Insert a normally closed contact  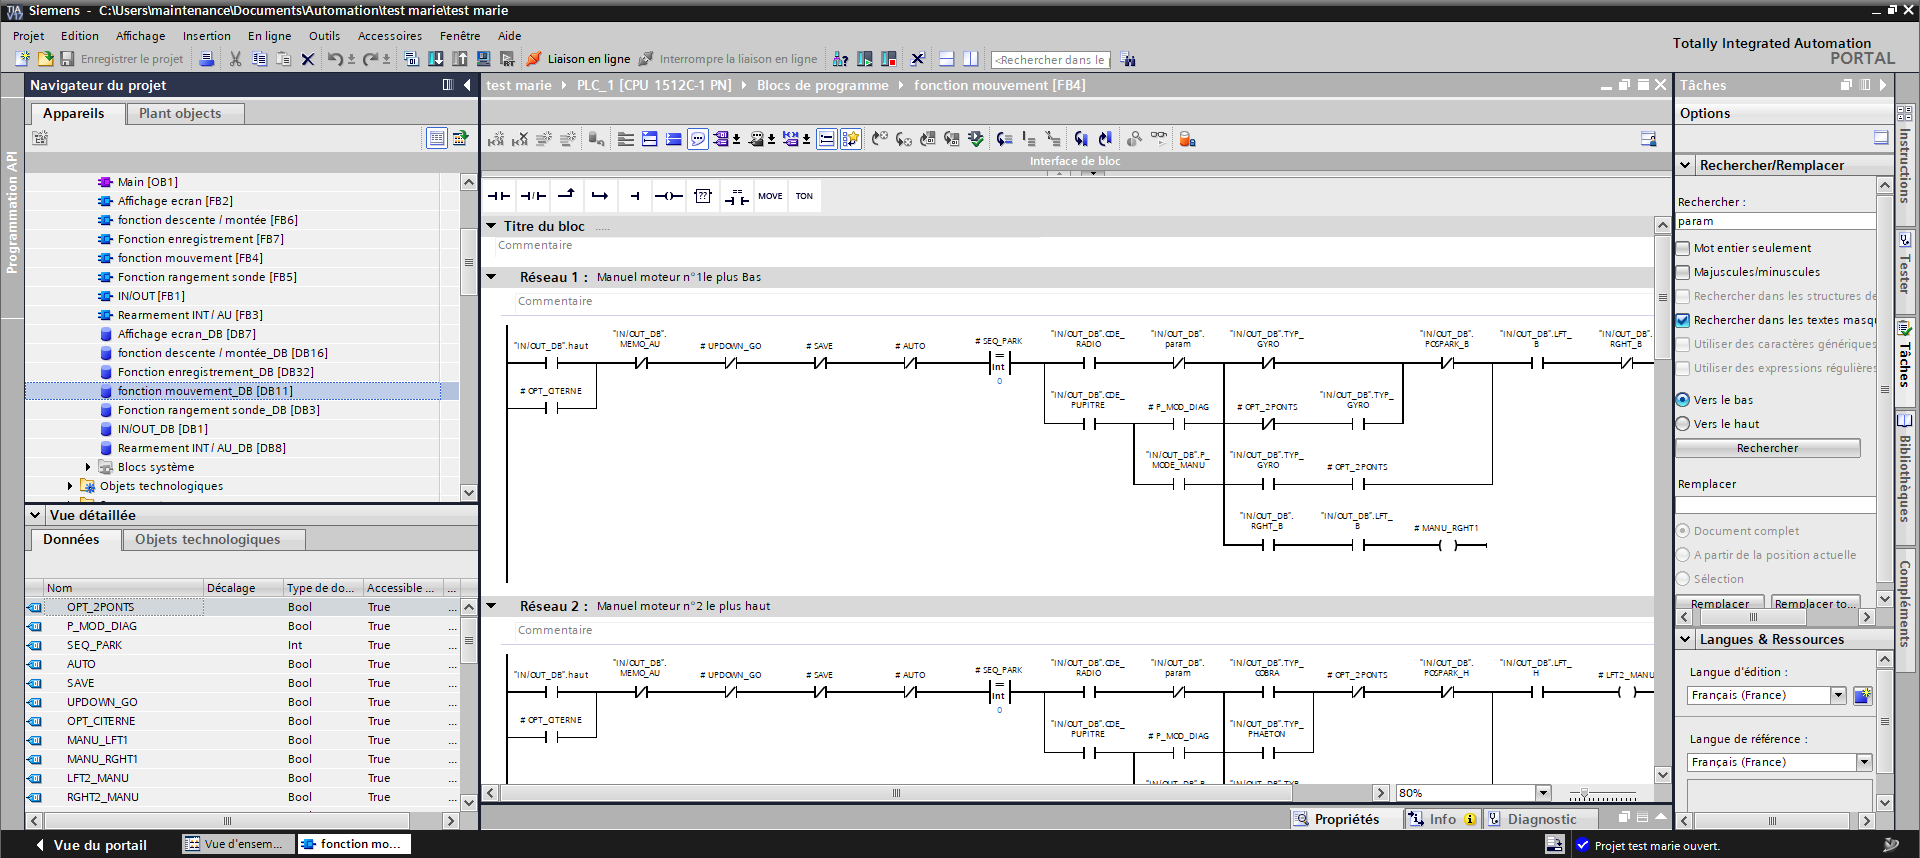tap(533, 196)
